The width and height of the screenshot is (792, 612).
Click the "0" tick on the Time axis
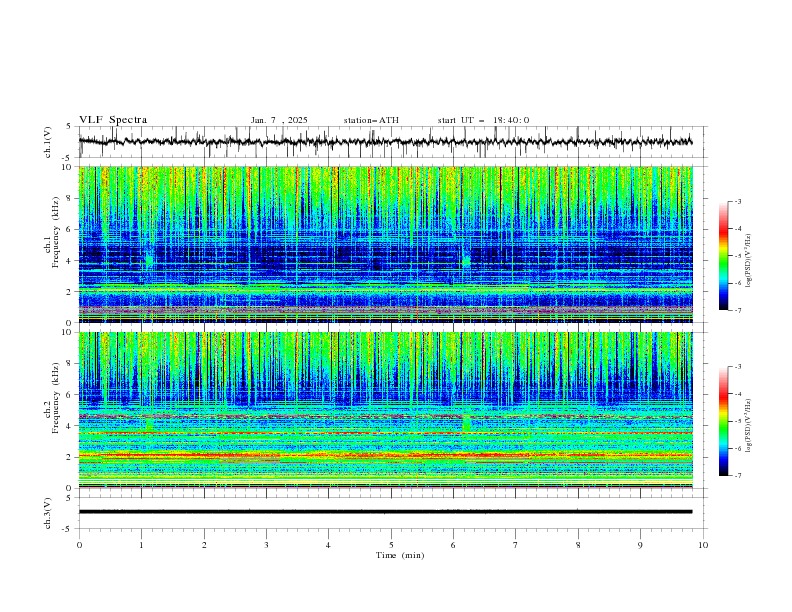coord(79,545)
